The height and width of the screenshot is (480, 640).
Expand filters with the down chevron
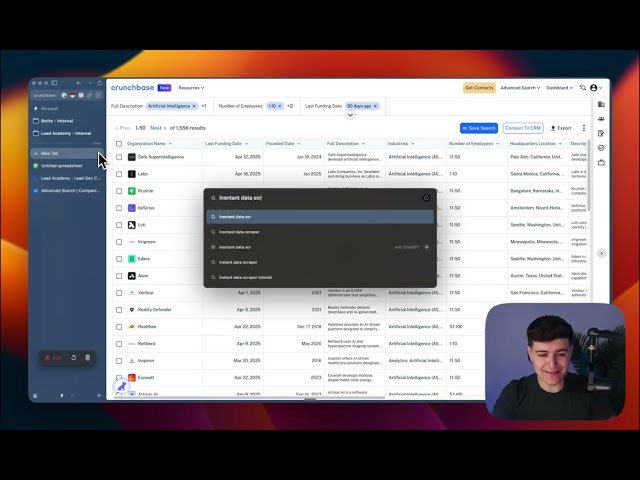pos(350,115)
